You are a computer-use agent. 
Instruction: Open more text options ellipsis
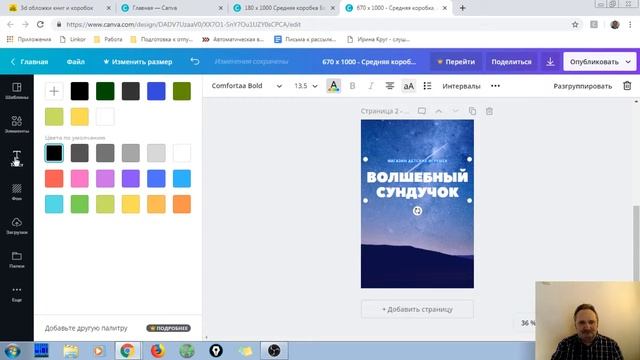[x=495, y=86]
